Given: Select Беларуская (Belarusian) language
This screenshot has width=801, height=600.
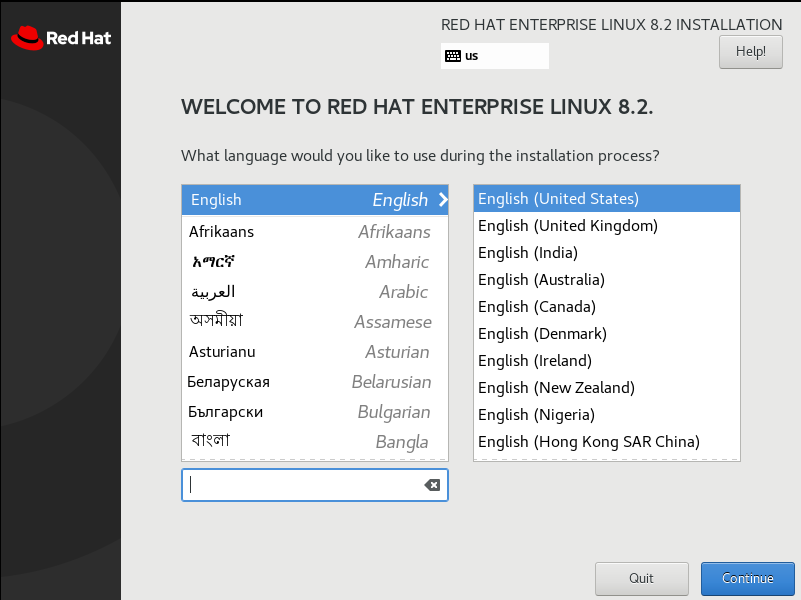Looking at the screenshot, I should coord(315,382).
